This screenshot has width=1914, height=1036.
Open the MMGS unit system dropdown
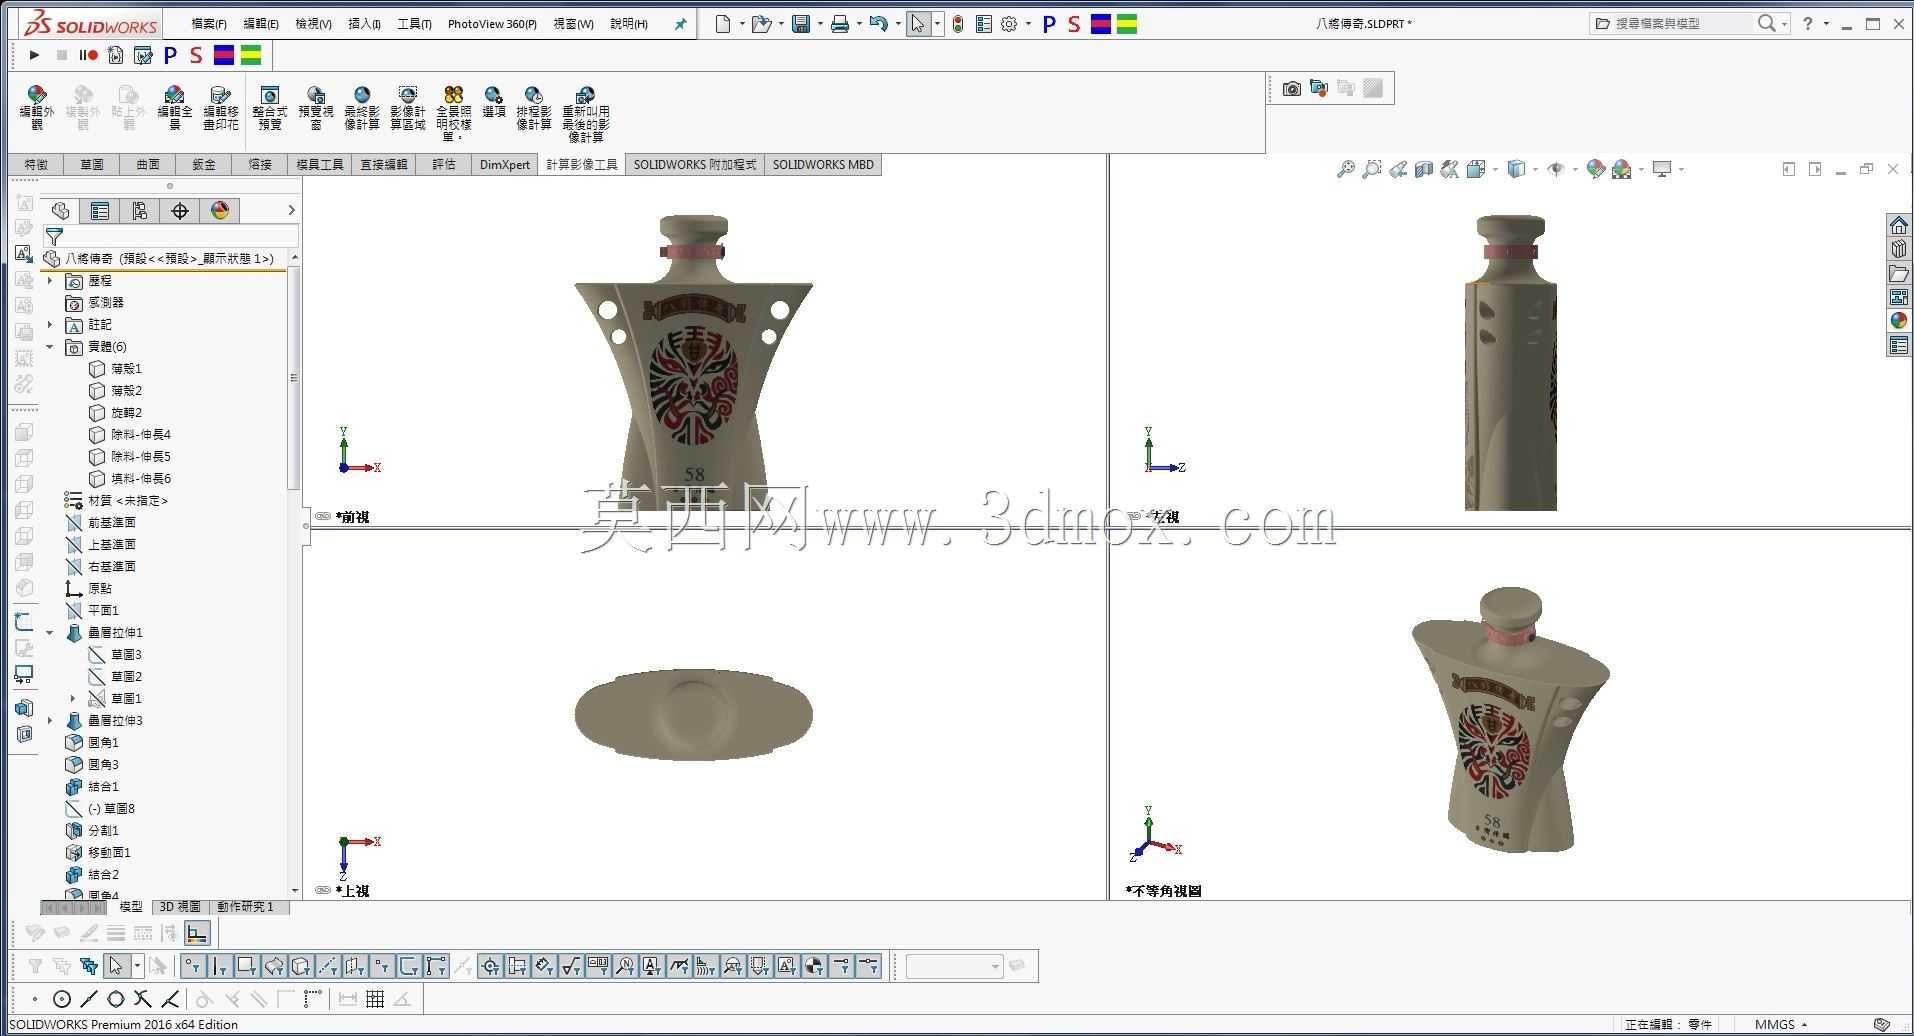click(1780, 1025)
